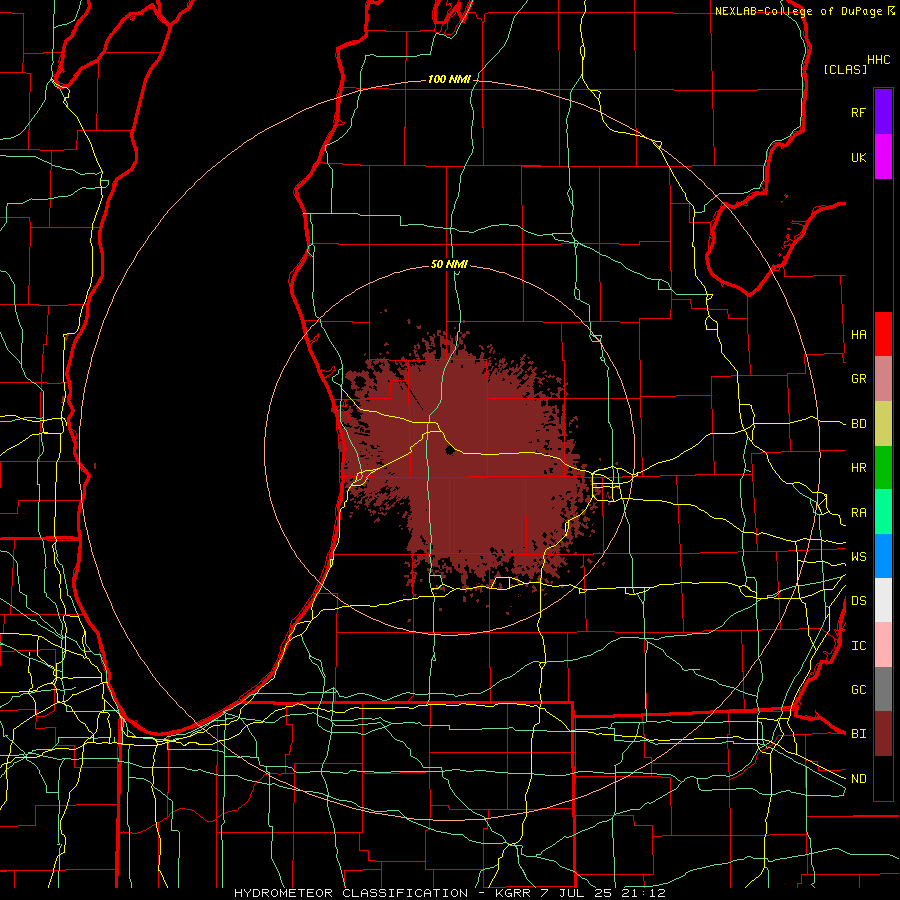This screenshot has width=900, height=900.
Task: Click the 'HYDROMETEOR CLASSIFICATION' caption text
Action: [x=351, y=893]
